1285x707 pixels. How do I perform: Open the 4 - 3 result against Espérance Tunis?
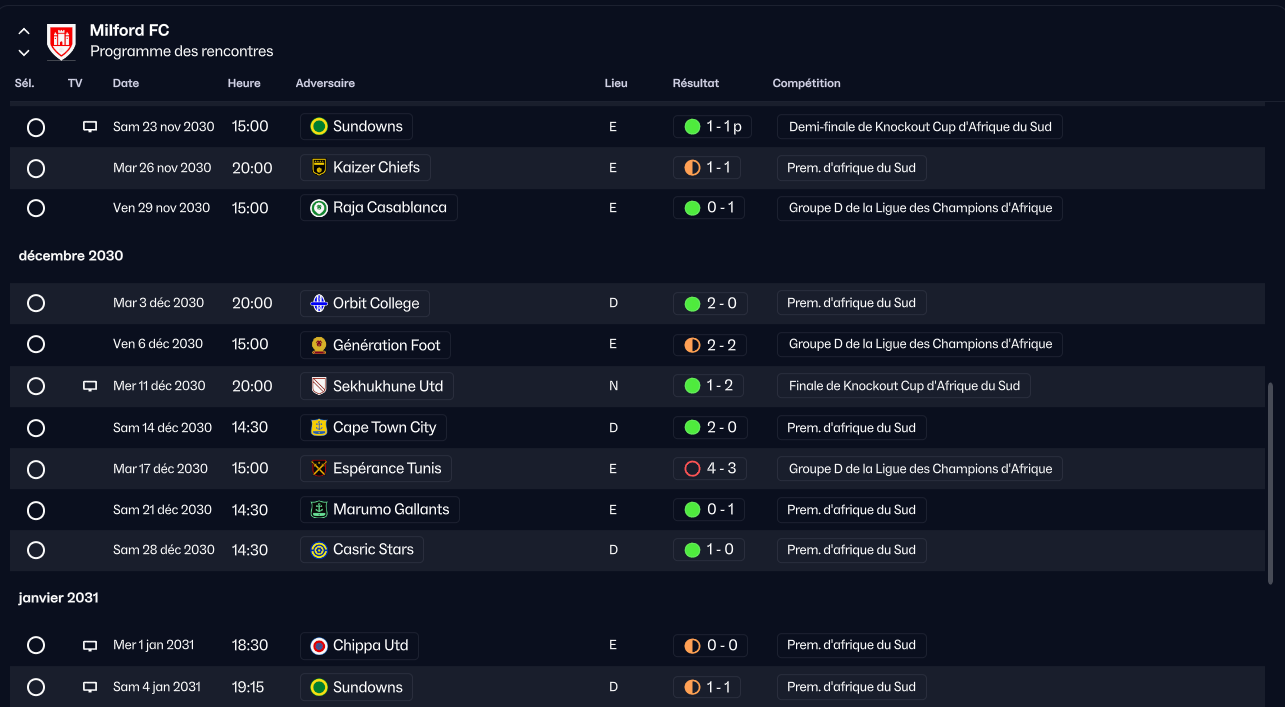coord(709,468)
